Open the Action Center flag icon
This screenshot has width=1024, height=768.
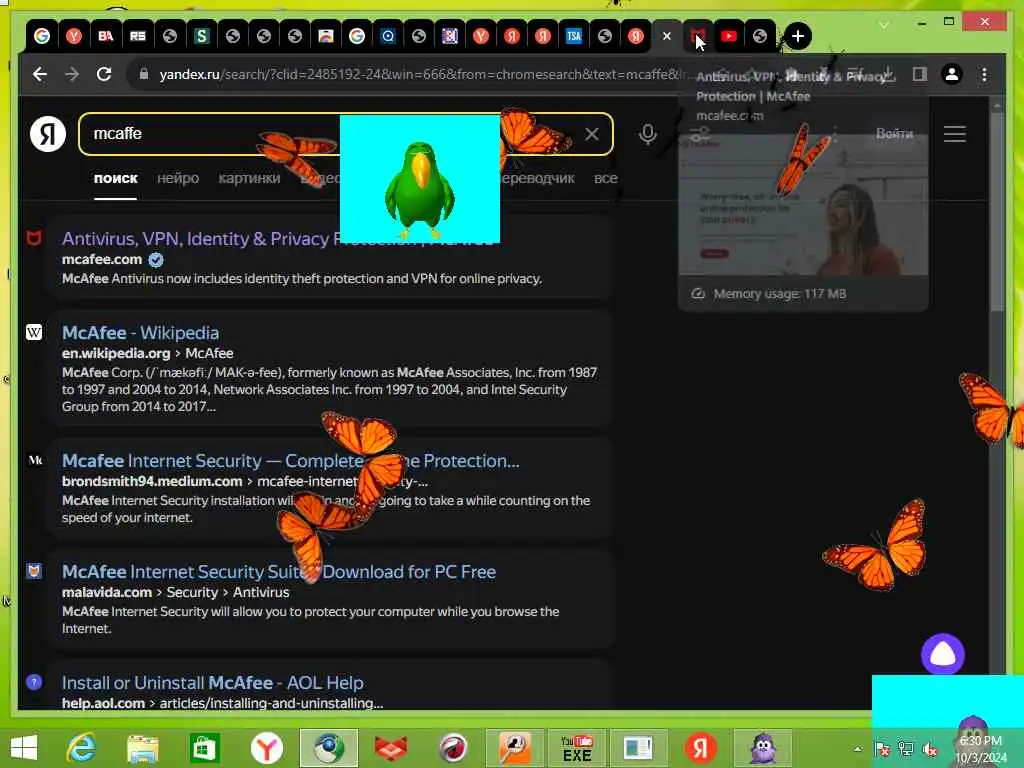(882, 749)
